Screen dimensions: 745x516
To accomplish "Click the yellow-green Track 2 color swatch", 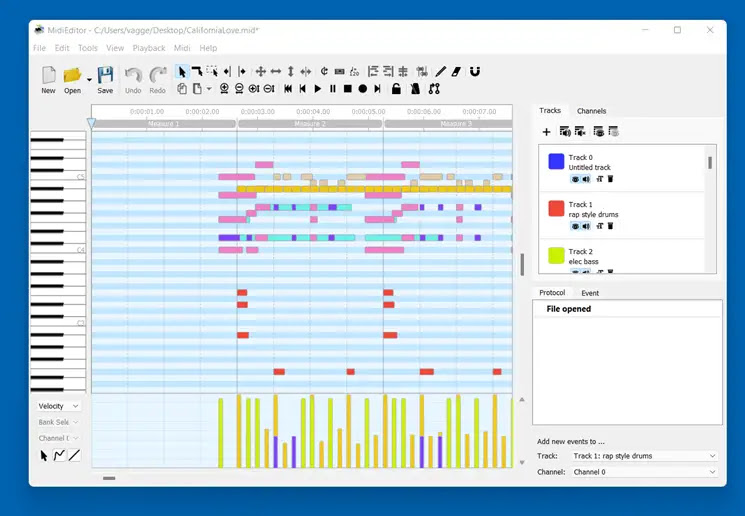I will pos(556,256).
